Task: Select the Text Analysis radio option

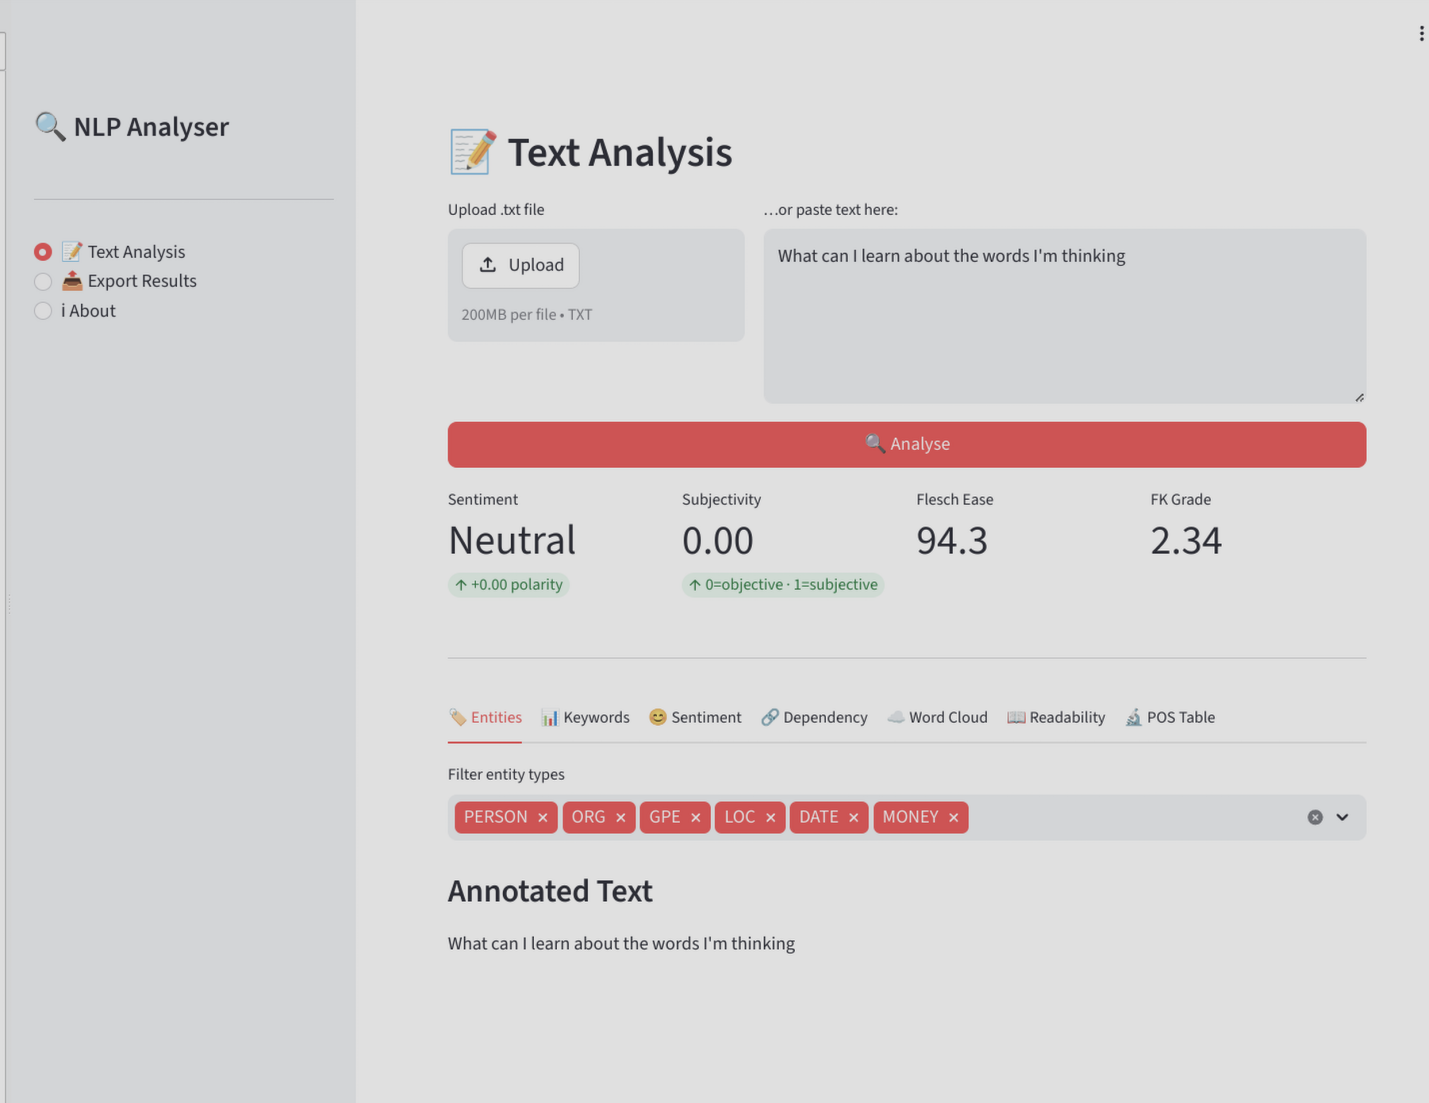Action: (x=43, y=252)
